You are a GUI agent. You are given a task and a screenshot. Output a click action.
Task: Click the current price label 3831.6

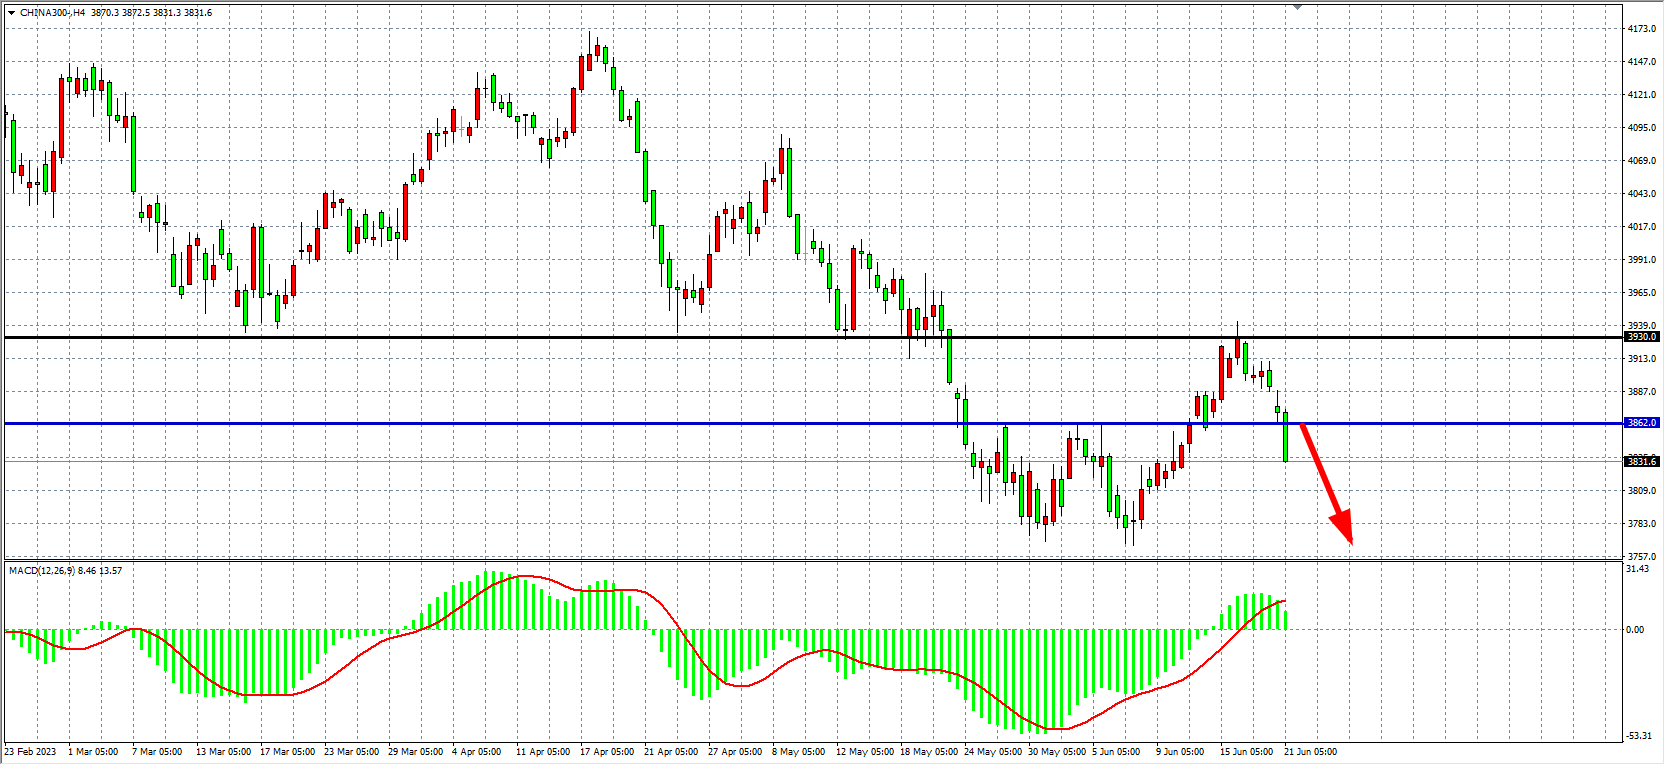click(x=1641, y=461)
